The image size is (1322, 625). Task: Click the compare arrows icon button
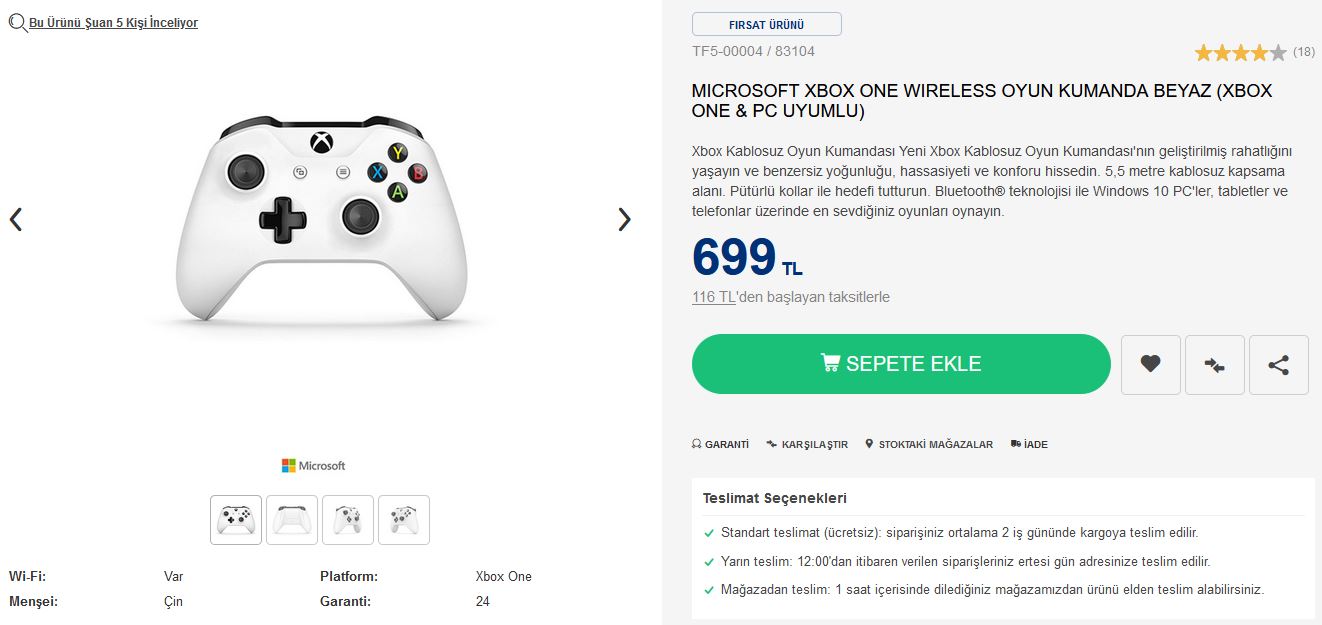point(1214,365)
